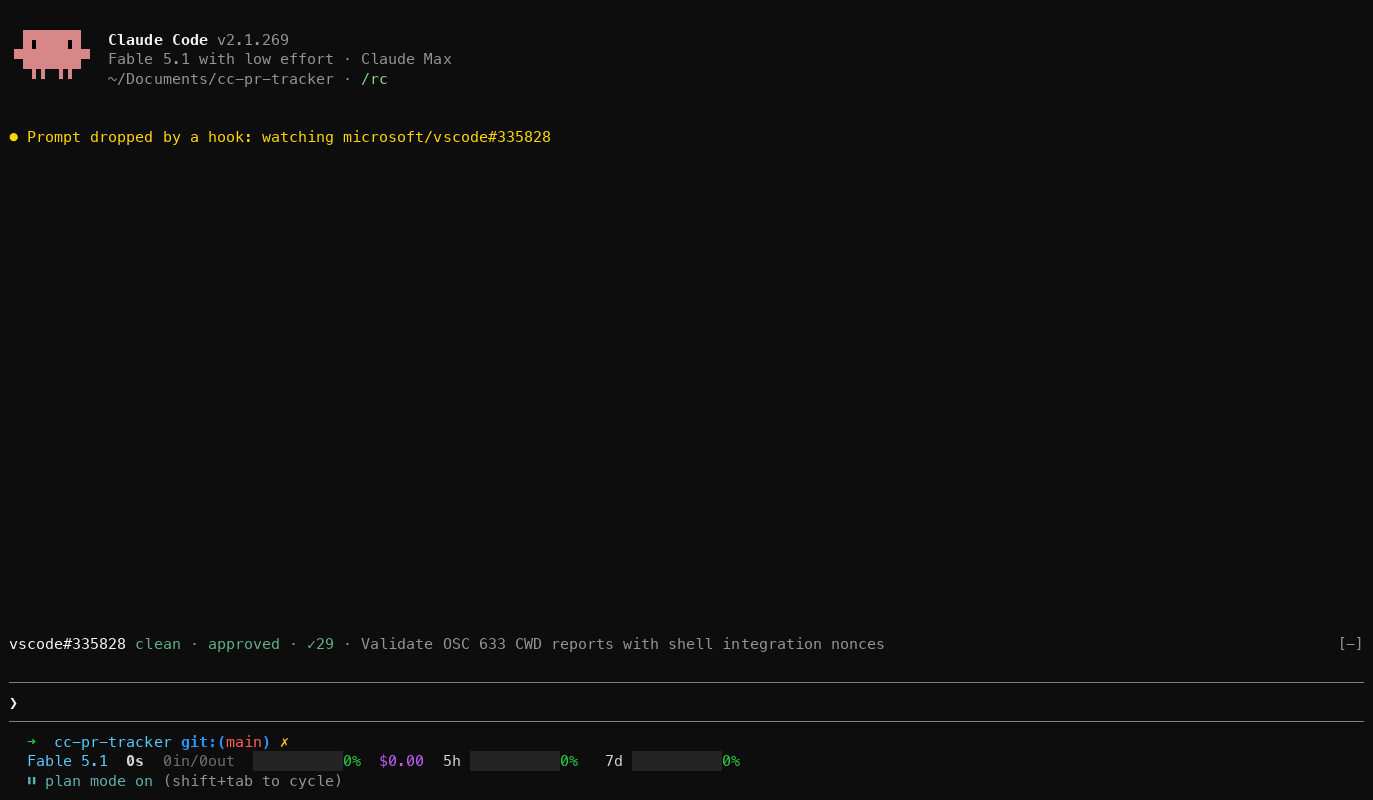The width and height of the screenshot is (1373, 800).
Task: Click the yellow ✗ git dirty marker
Action: tap(284, 742)
